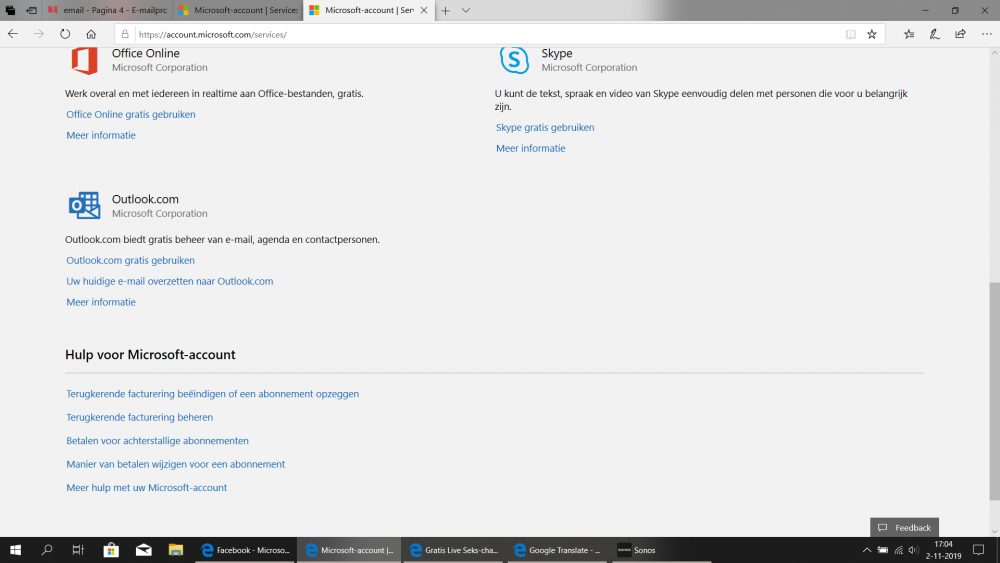Open the browser home page icon

pyautogui.click(x=91, y=34)
